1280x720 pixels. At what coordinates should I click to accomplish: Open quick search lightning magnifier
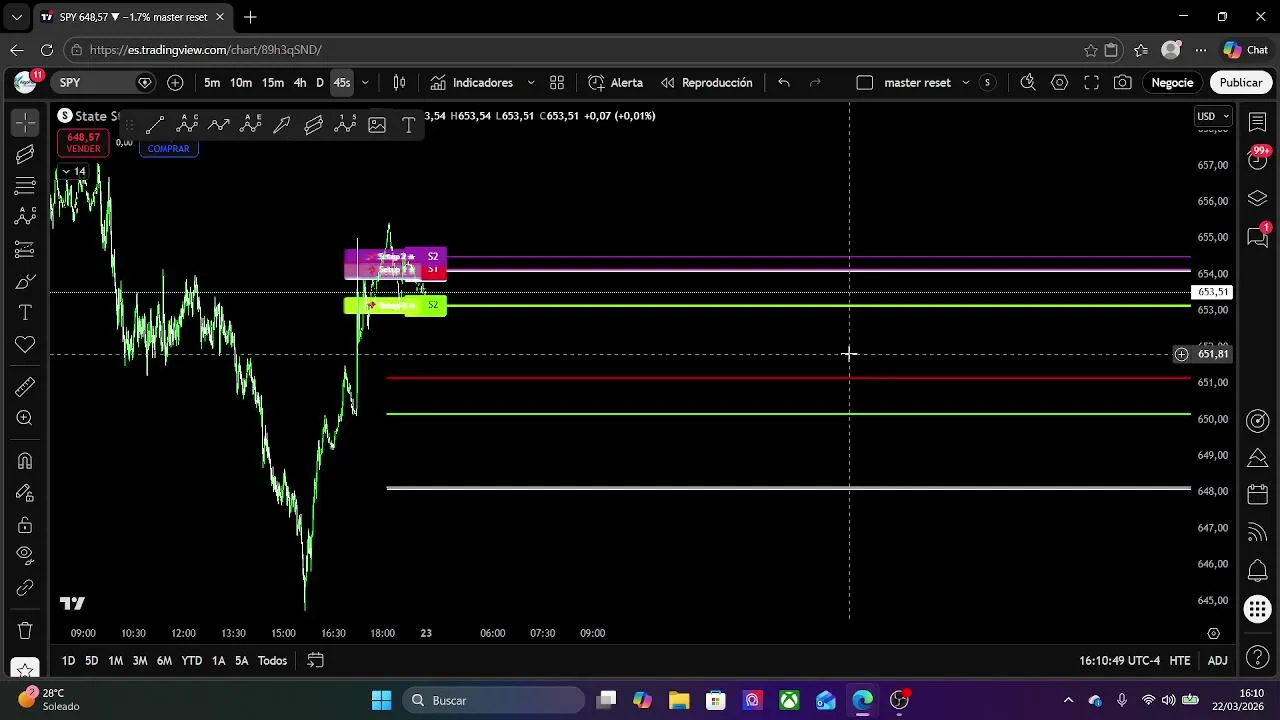coord(1027,83)
